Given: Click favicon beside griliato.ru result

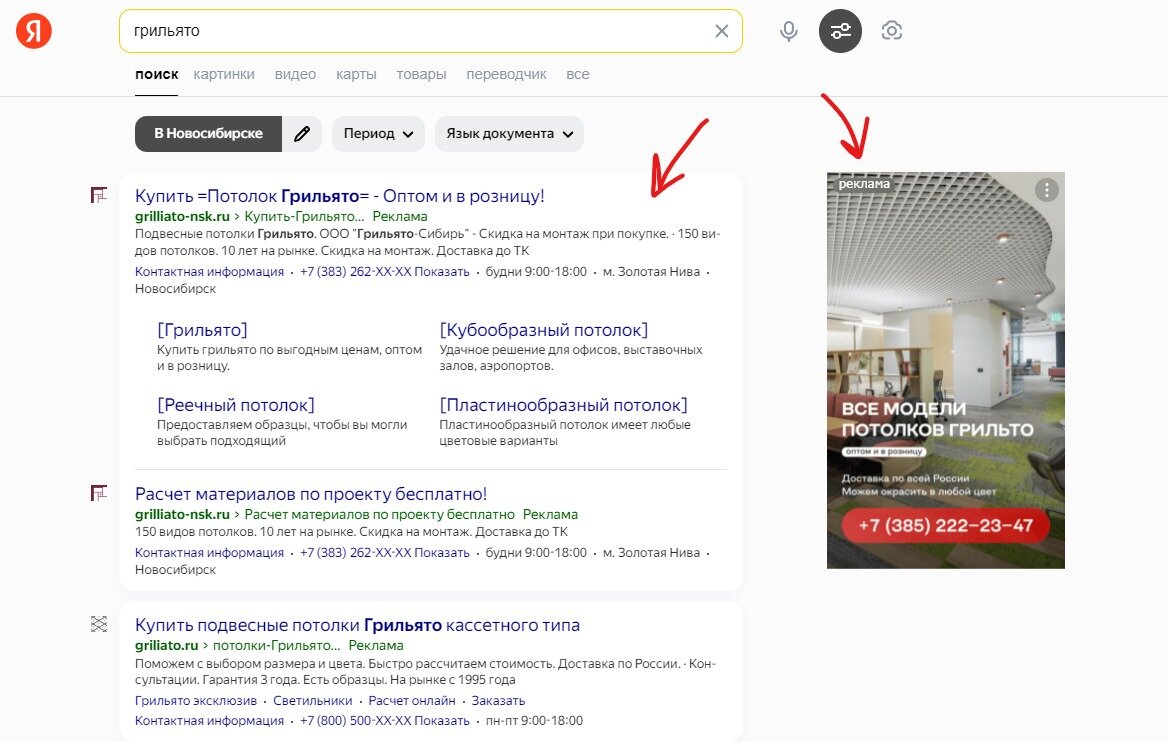Looking at the screenshot, I should [x=99, y=624].
